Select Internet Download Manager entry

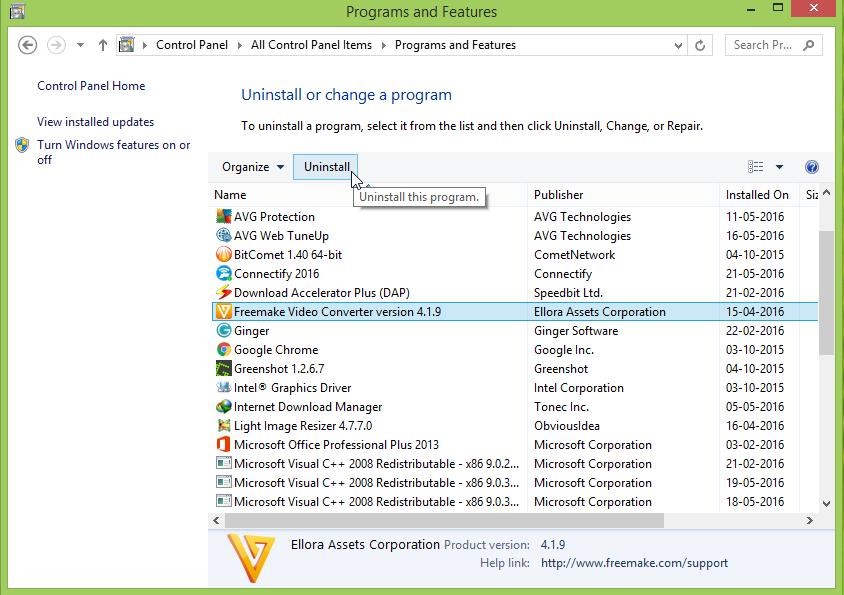515,407
